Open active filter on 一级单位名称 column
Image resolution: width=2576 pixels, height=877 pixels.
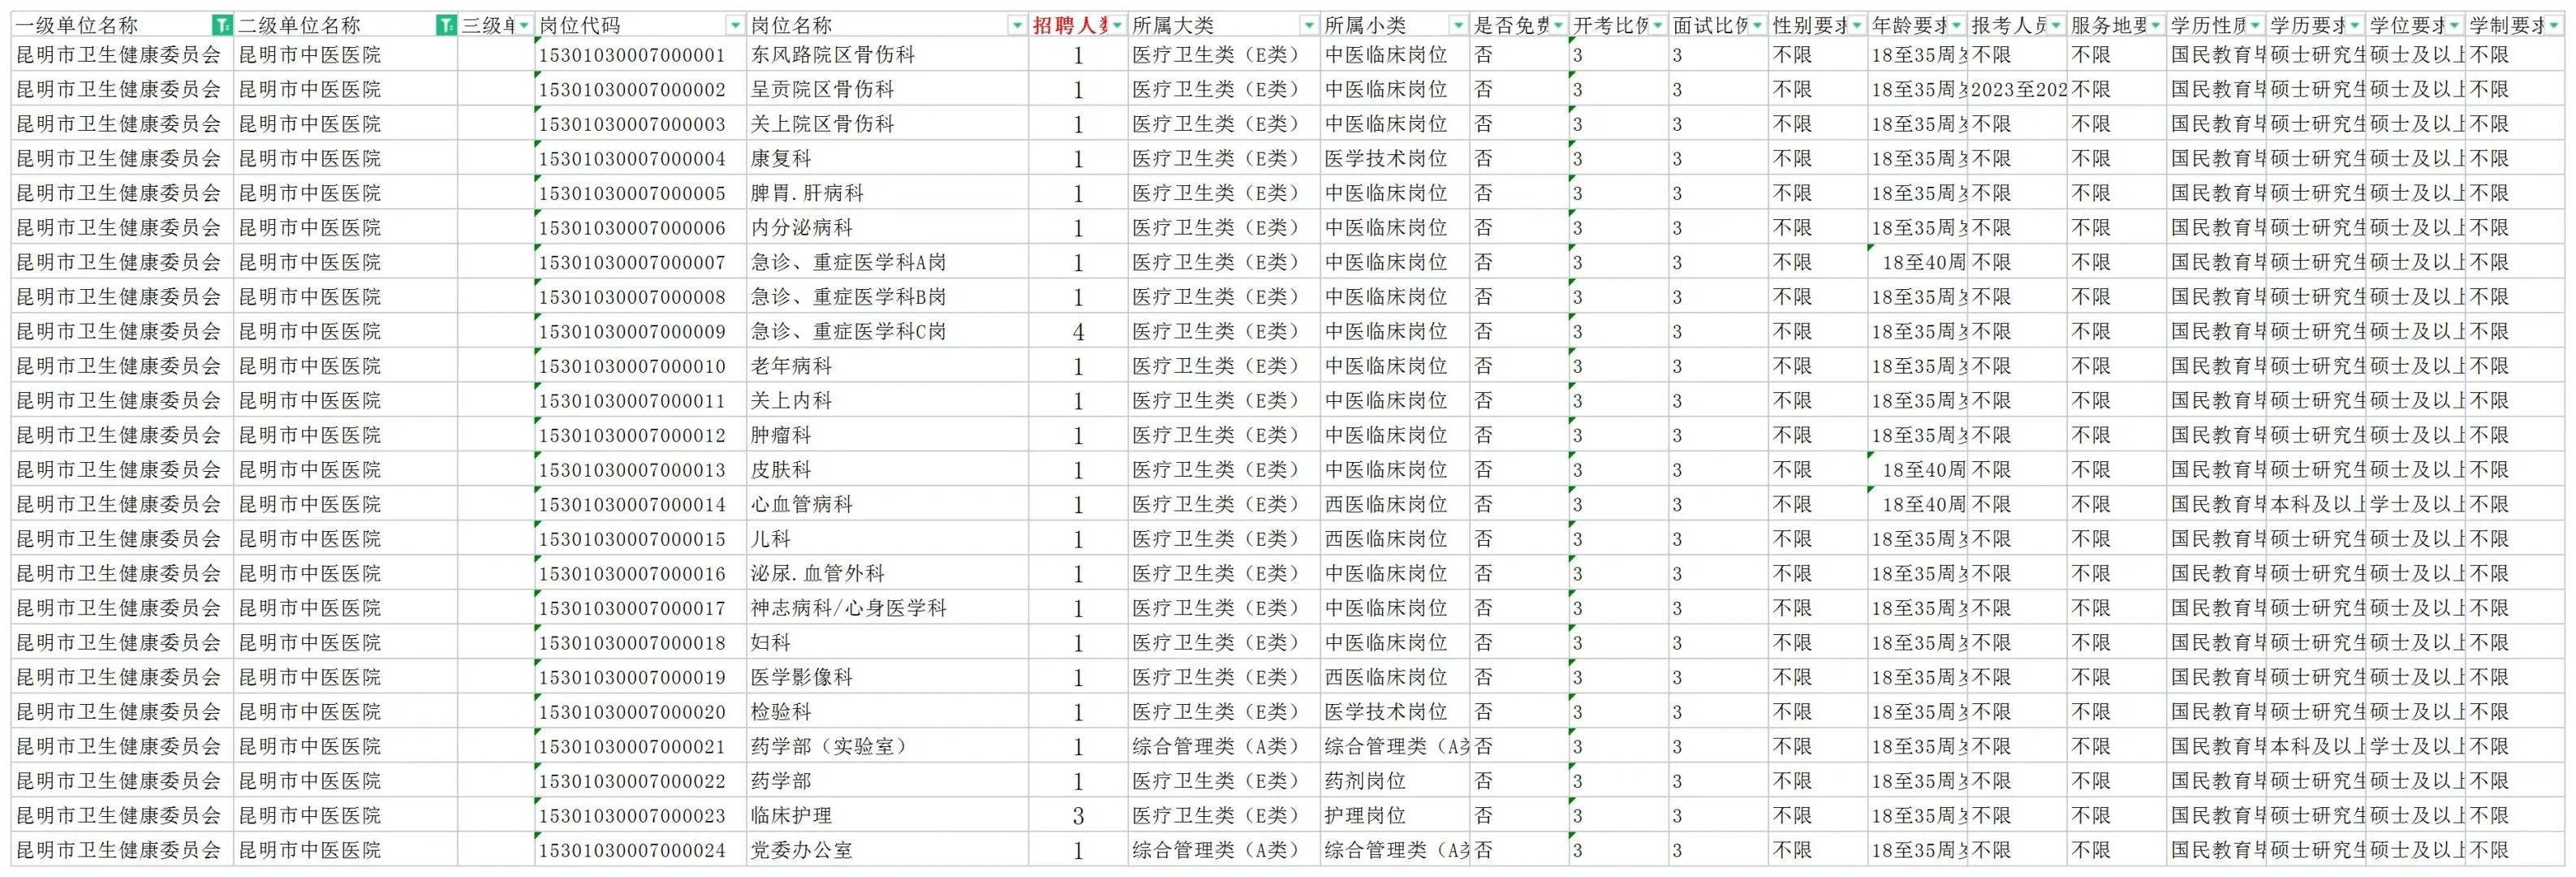(222, 25)
